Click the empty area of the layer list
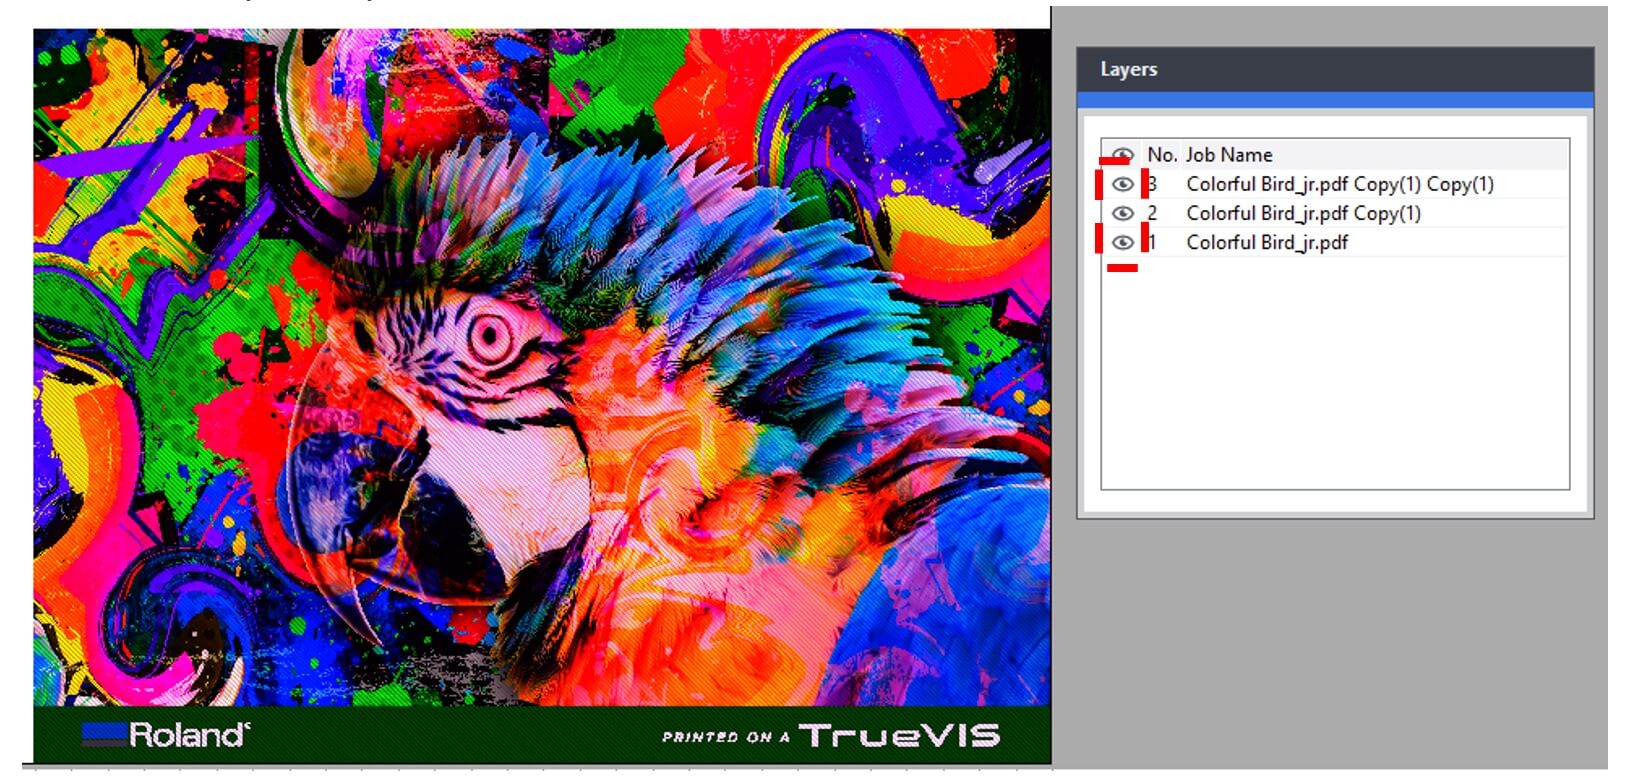The height and width of the screenshot is (782, 1632). point(1335,372)
